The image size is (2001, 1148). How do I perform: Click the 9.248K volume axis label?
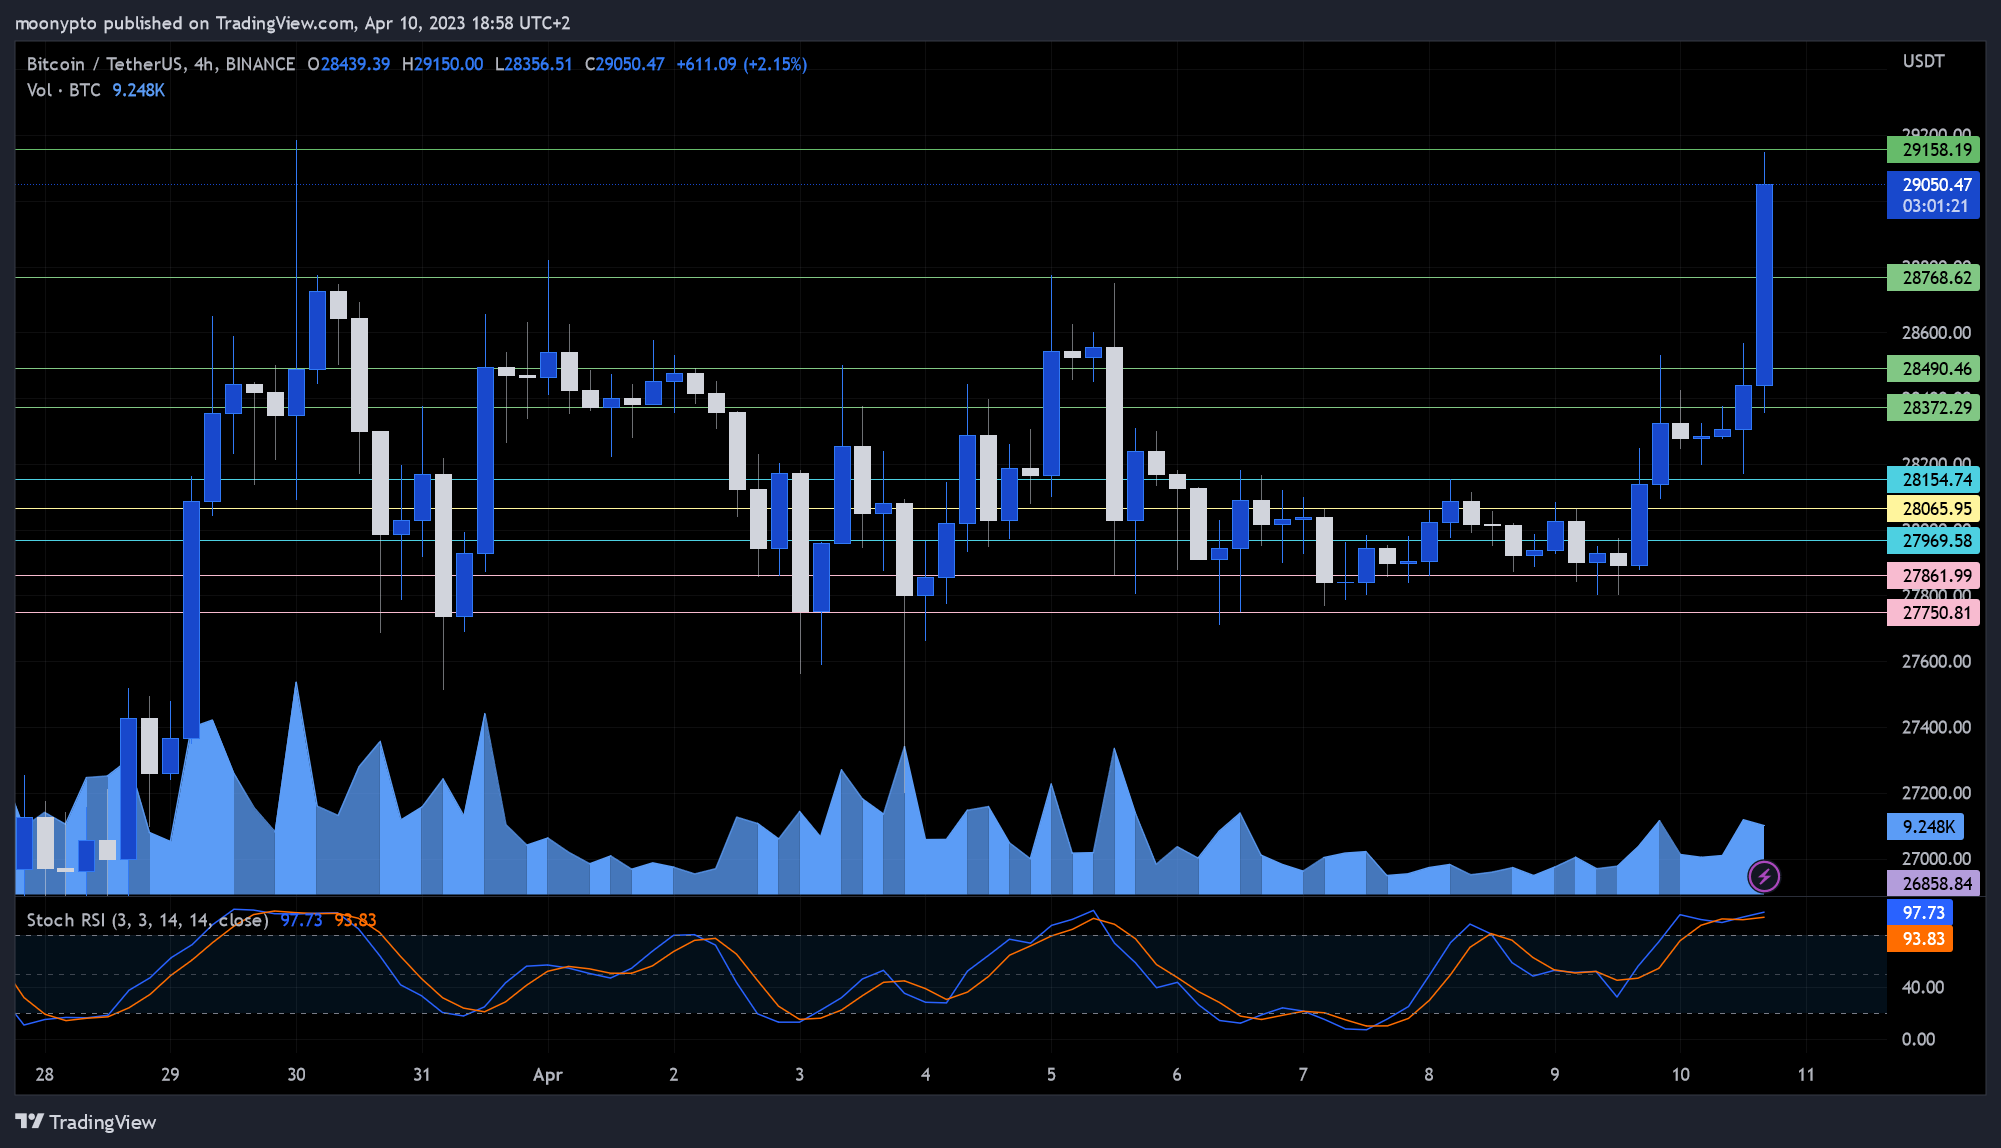[1926, 827]
